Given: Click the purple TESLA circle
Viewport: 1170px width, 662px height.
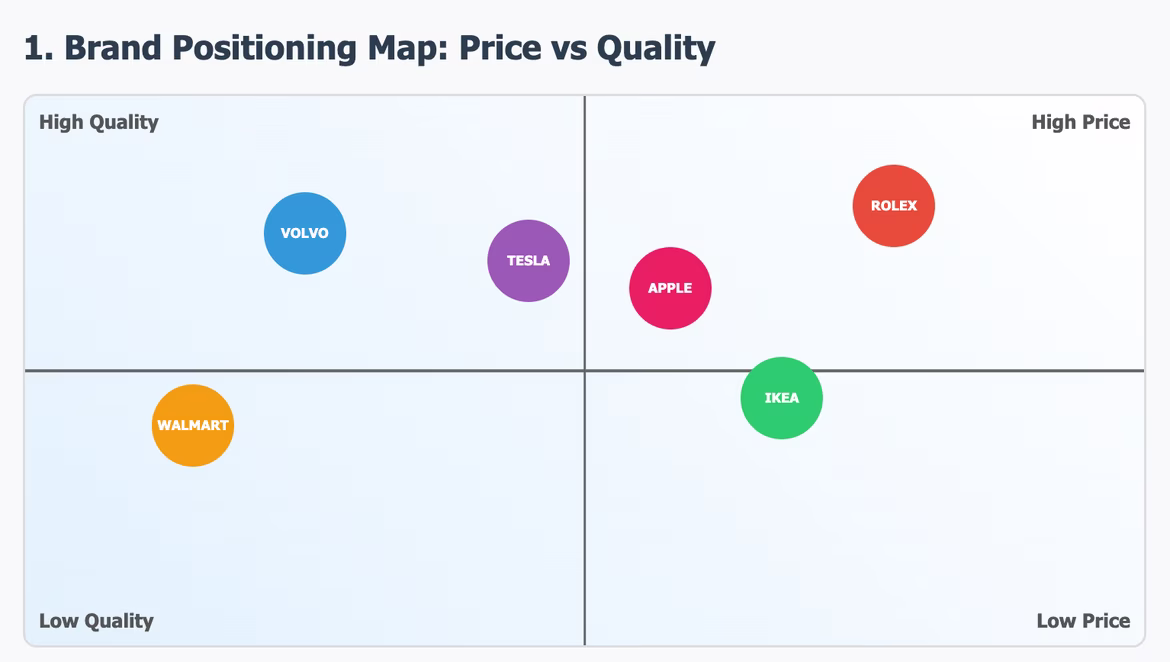Looking at the screenshot, I should (528, 261).
